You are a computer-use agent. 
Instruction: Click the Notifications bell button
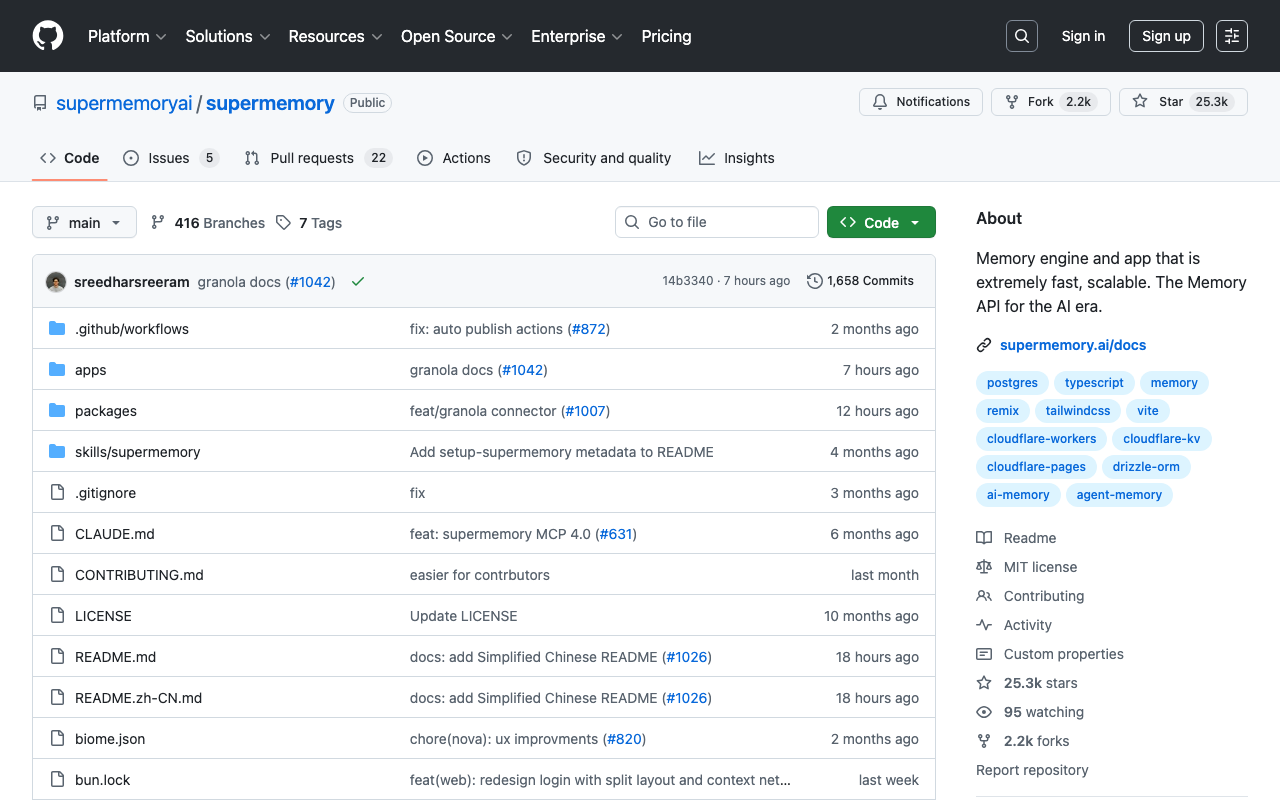point(921,102)
